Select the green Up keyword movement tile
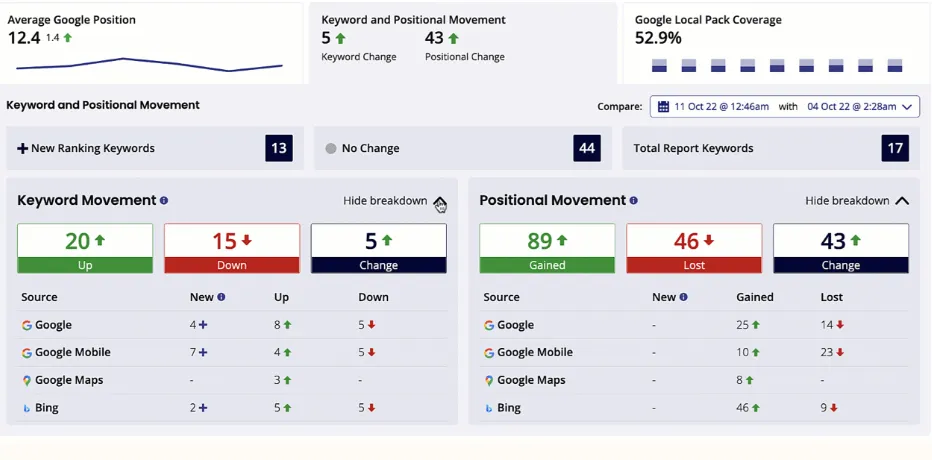The image size is (932, 460). click(x=85, y=248)
